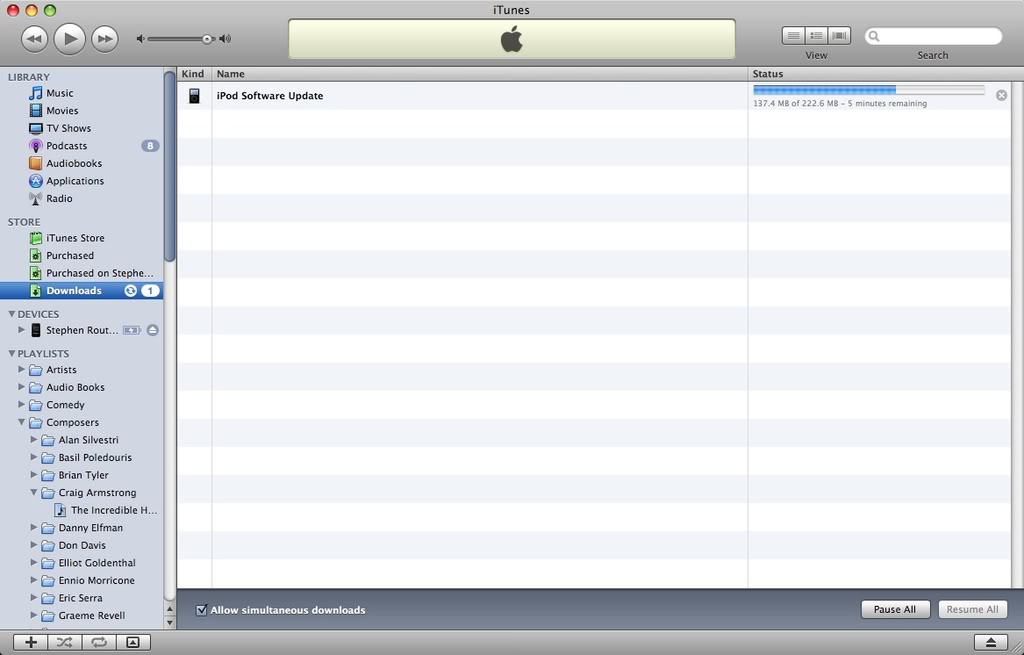
Task: Click the sidebar scrollbar thumb
Action: pyautogui.click(x=170, y=166)
